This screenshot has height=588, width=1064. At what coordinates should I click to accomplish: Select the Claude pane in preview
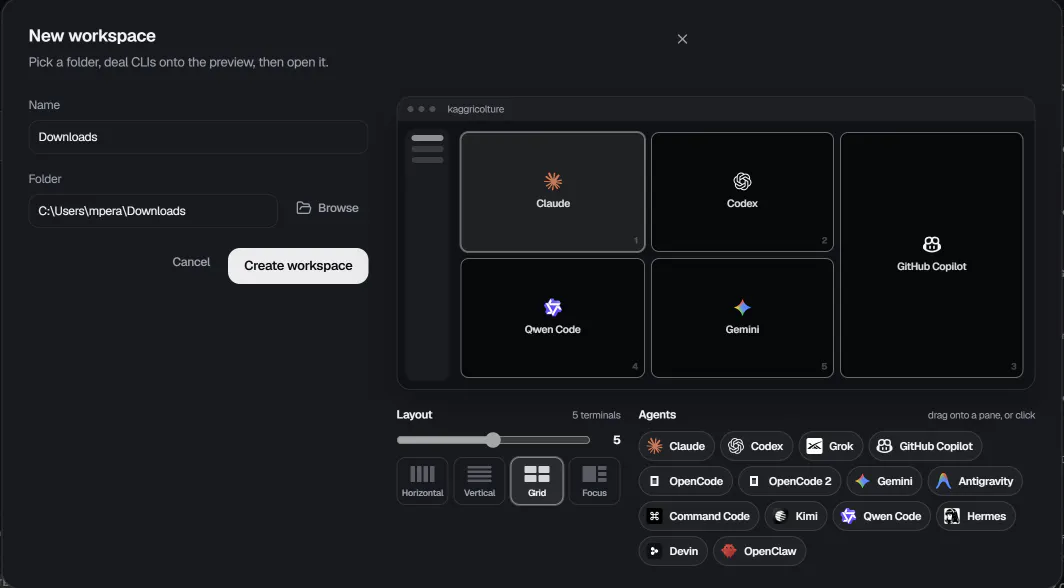pyautogui.click(x=552, y=192)
